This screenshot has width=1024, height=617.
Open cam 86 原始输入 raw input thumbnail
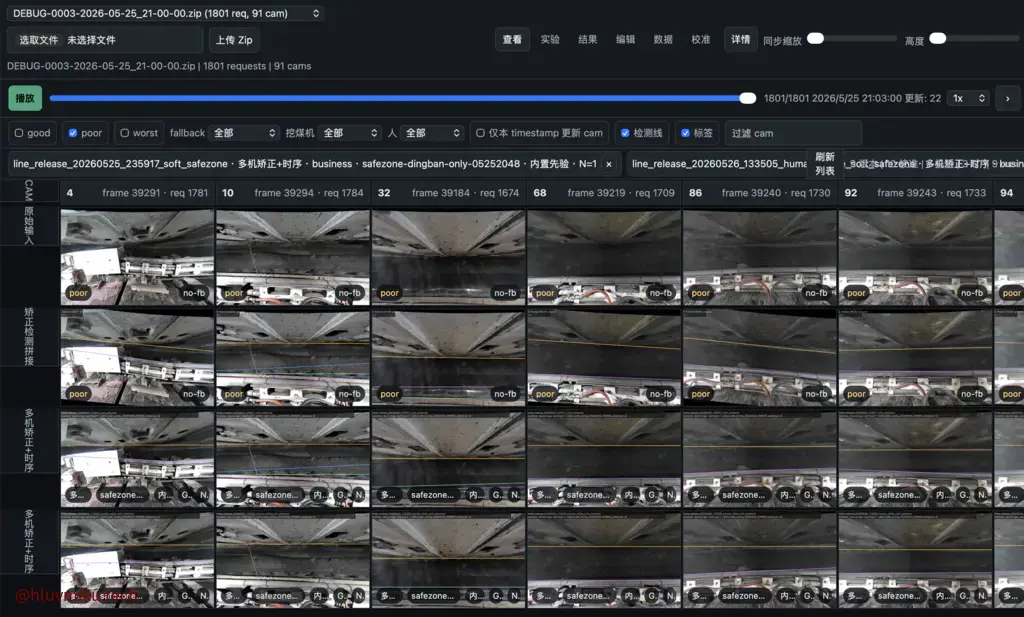[x=760, y=257]
